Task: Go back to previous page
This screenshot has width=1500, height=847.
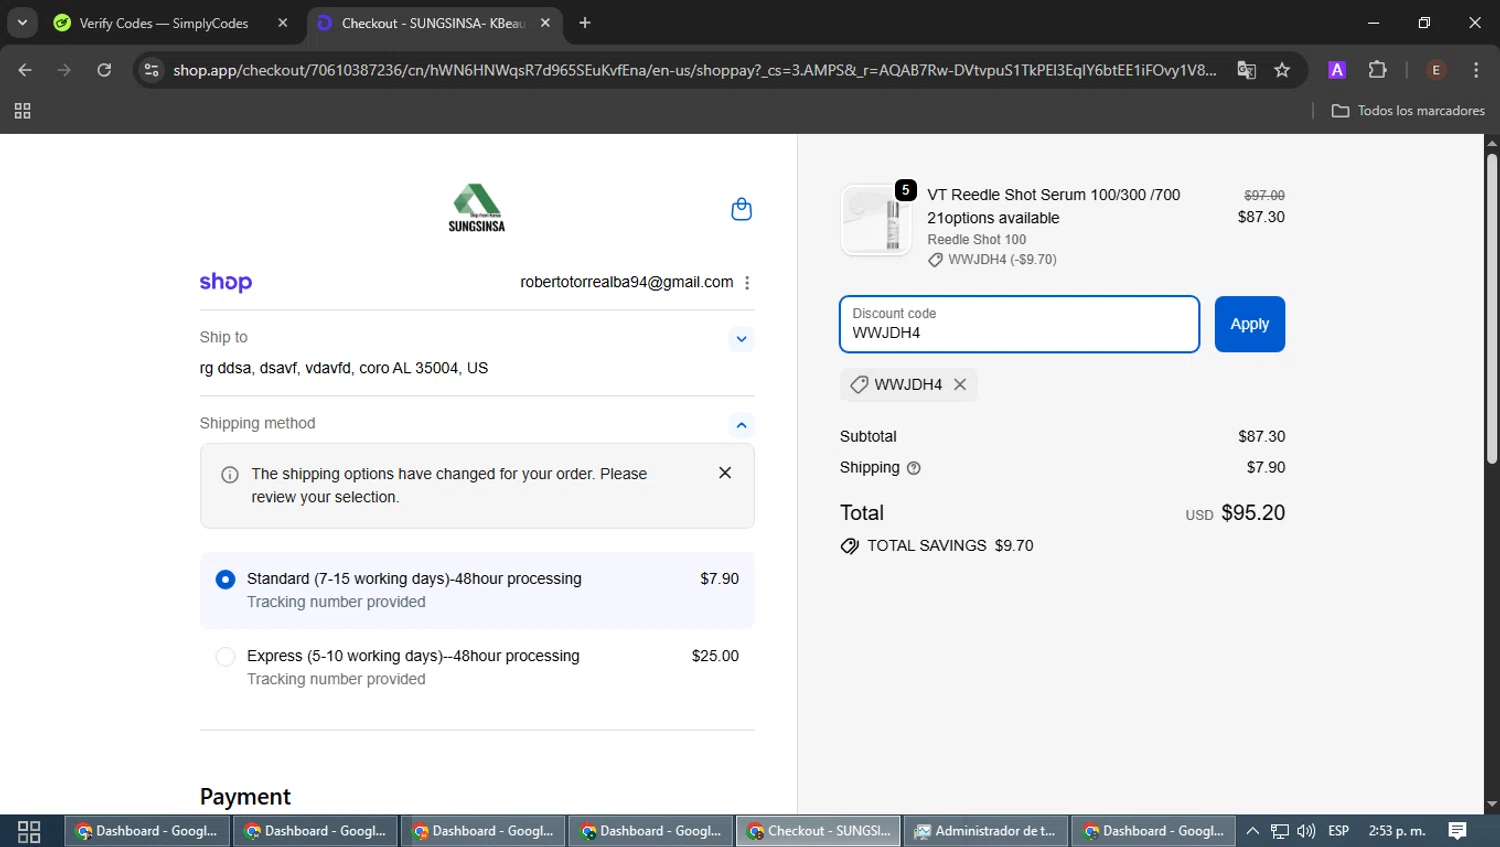Action: (x=25, y=70)
